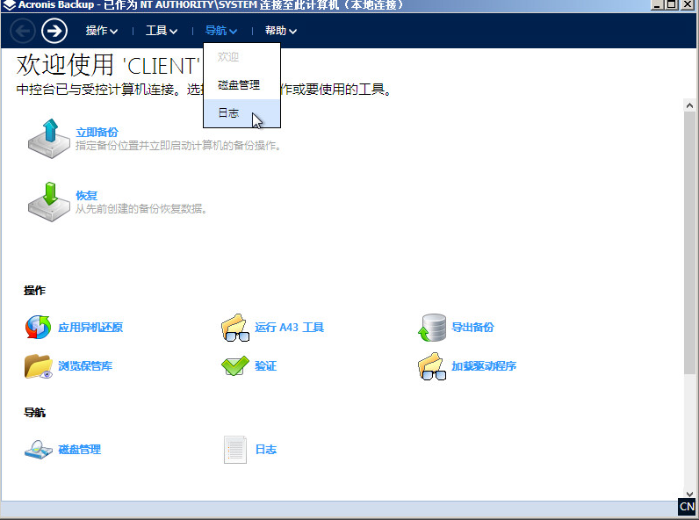
Task: Click the 恢复 disk download icon
Action: point(49,202)
